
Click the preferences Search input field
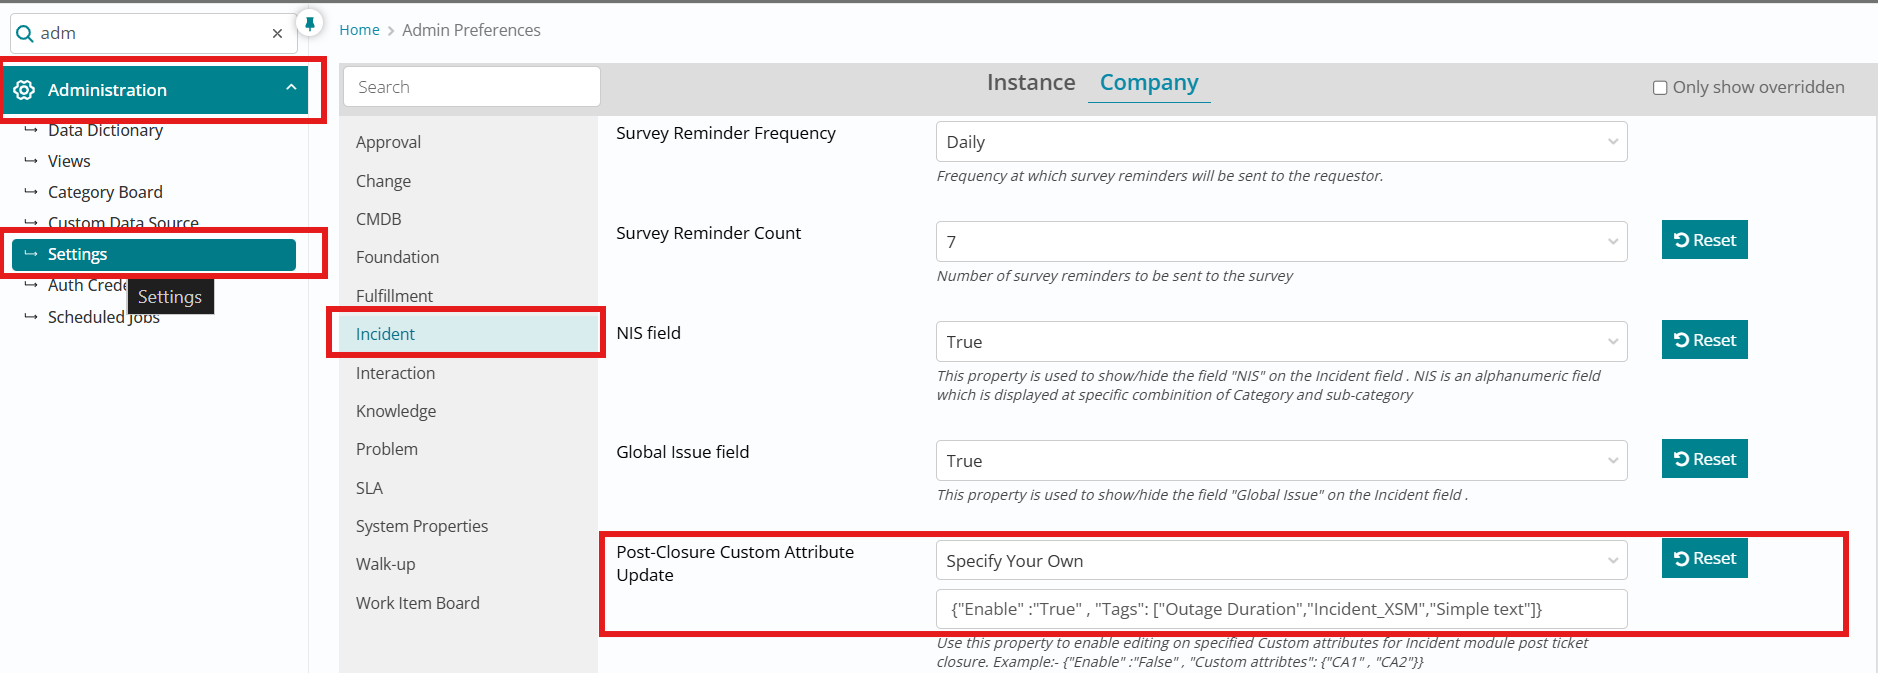click(471, 87)
